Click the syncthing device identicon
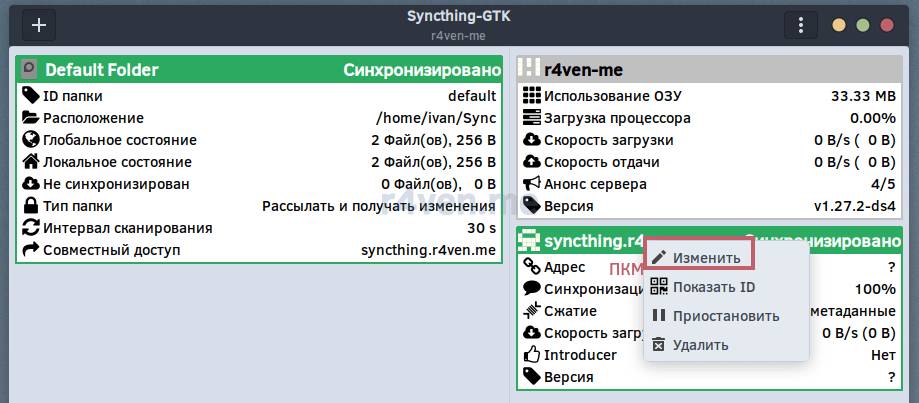This screenshot has height=403, width=919. click(530, 241)
